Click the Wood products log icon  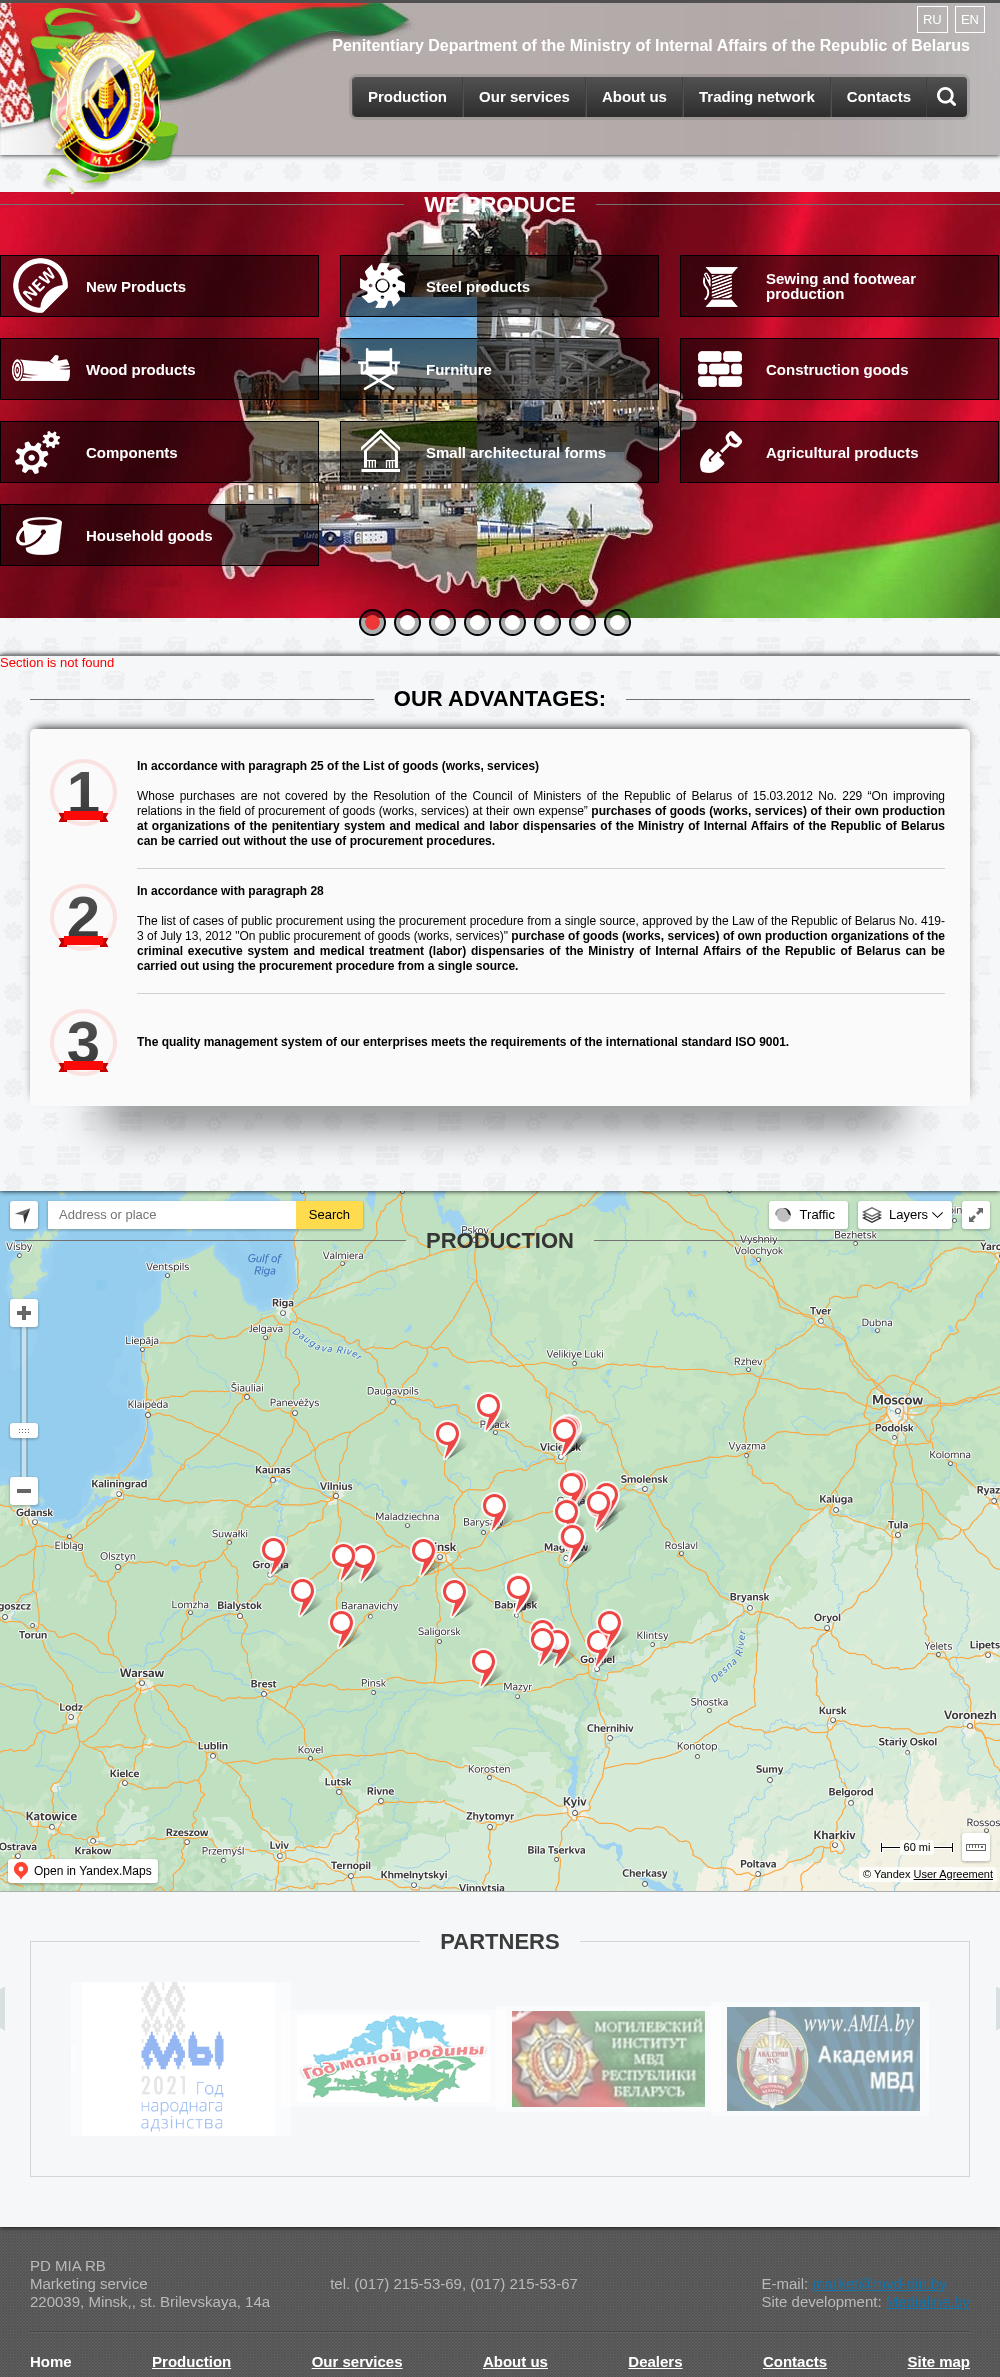[x=40, y=369]
